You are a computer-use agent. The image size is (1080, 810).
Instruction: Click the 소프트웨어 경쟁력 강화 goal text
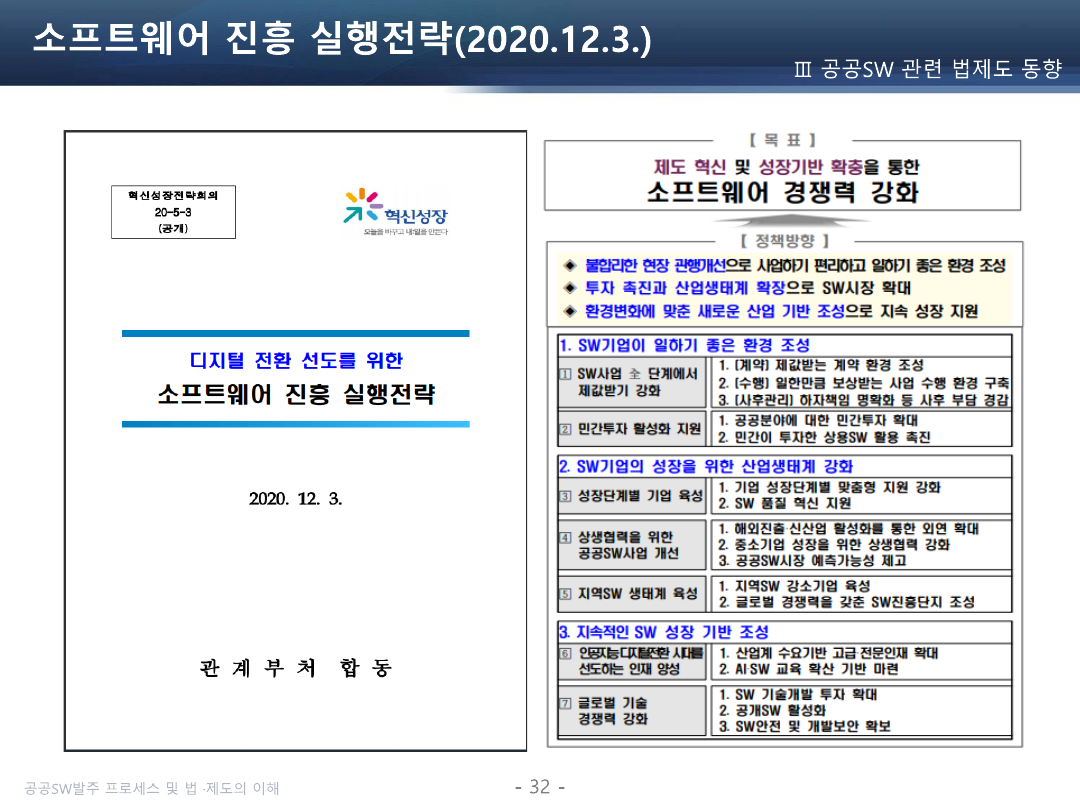tap(782, 191)
